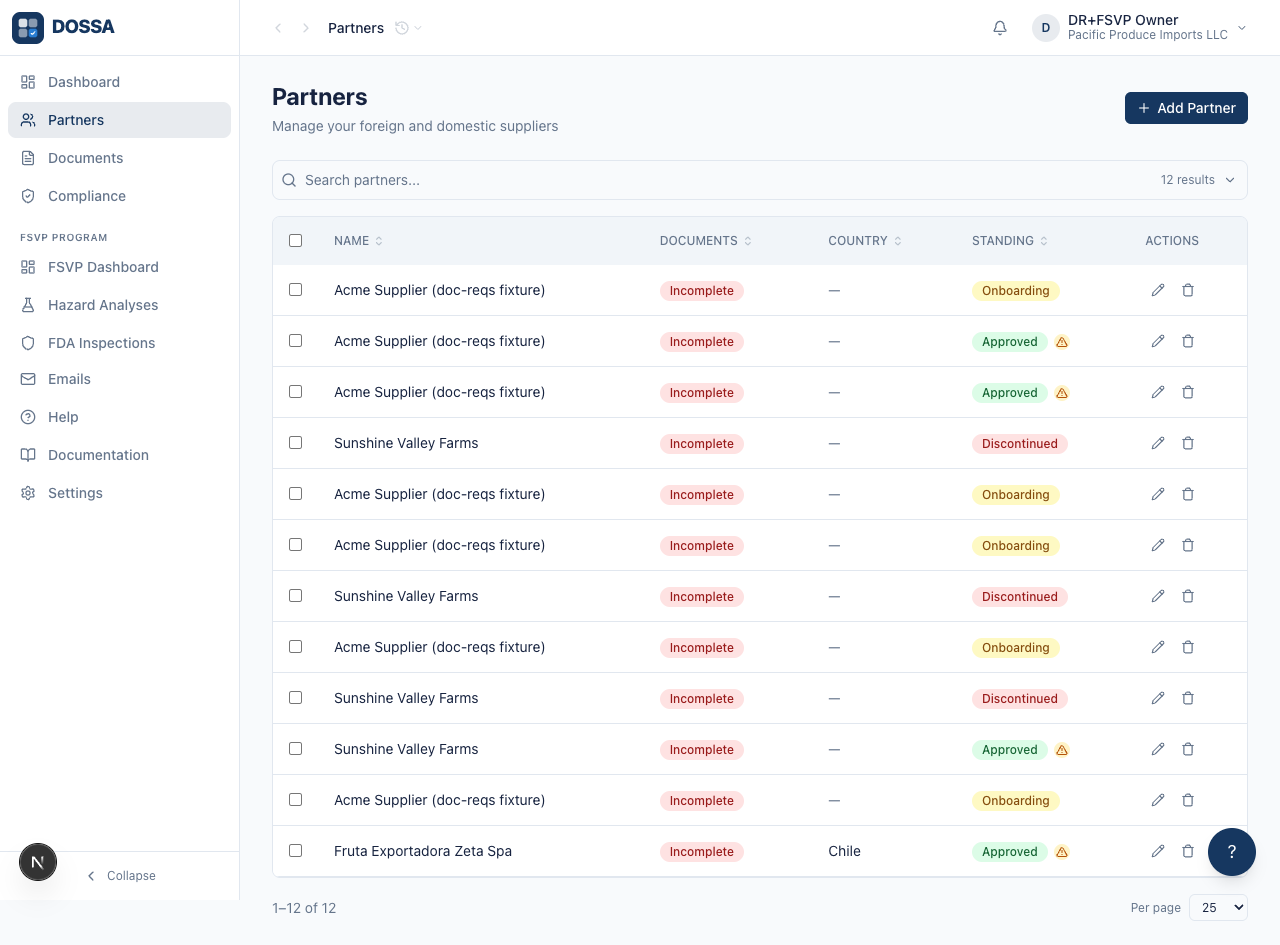Sort table by the NAME column

tap(358, 241)
